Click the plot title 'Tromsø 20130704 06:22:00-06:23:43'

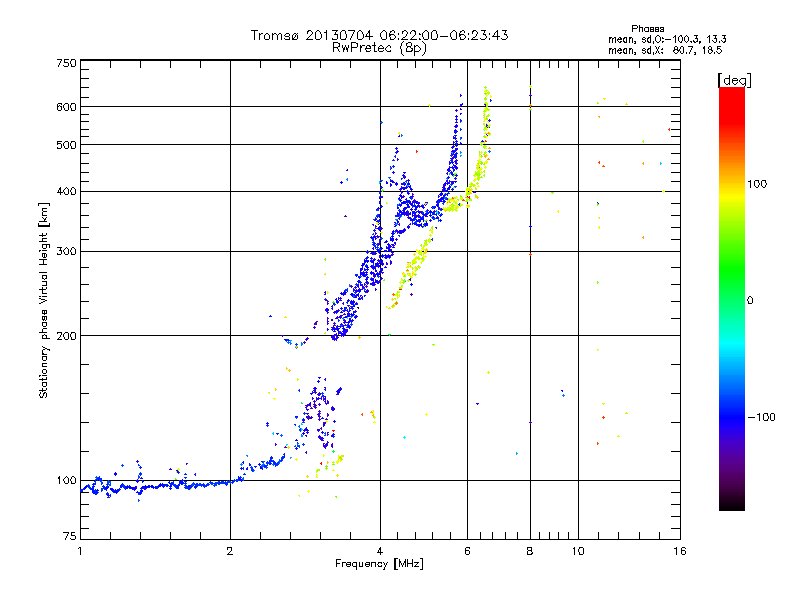click(379, 35)
